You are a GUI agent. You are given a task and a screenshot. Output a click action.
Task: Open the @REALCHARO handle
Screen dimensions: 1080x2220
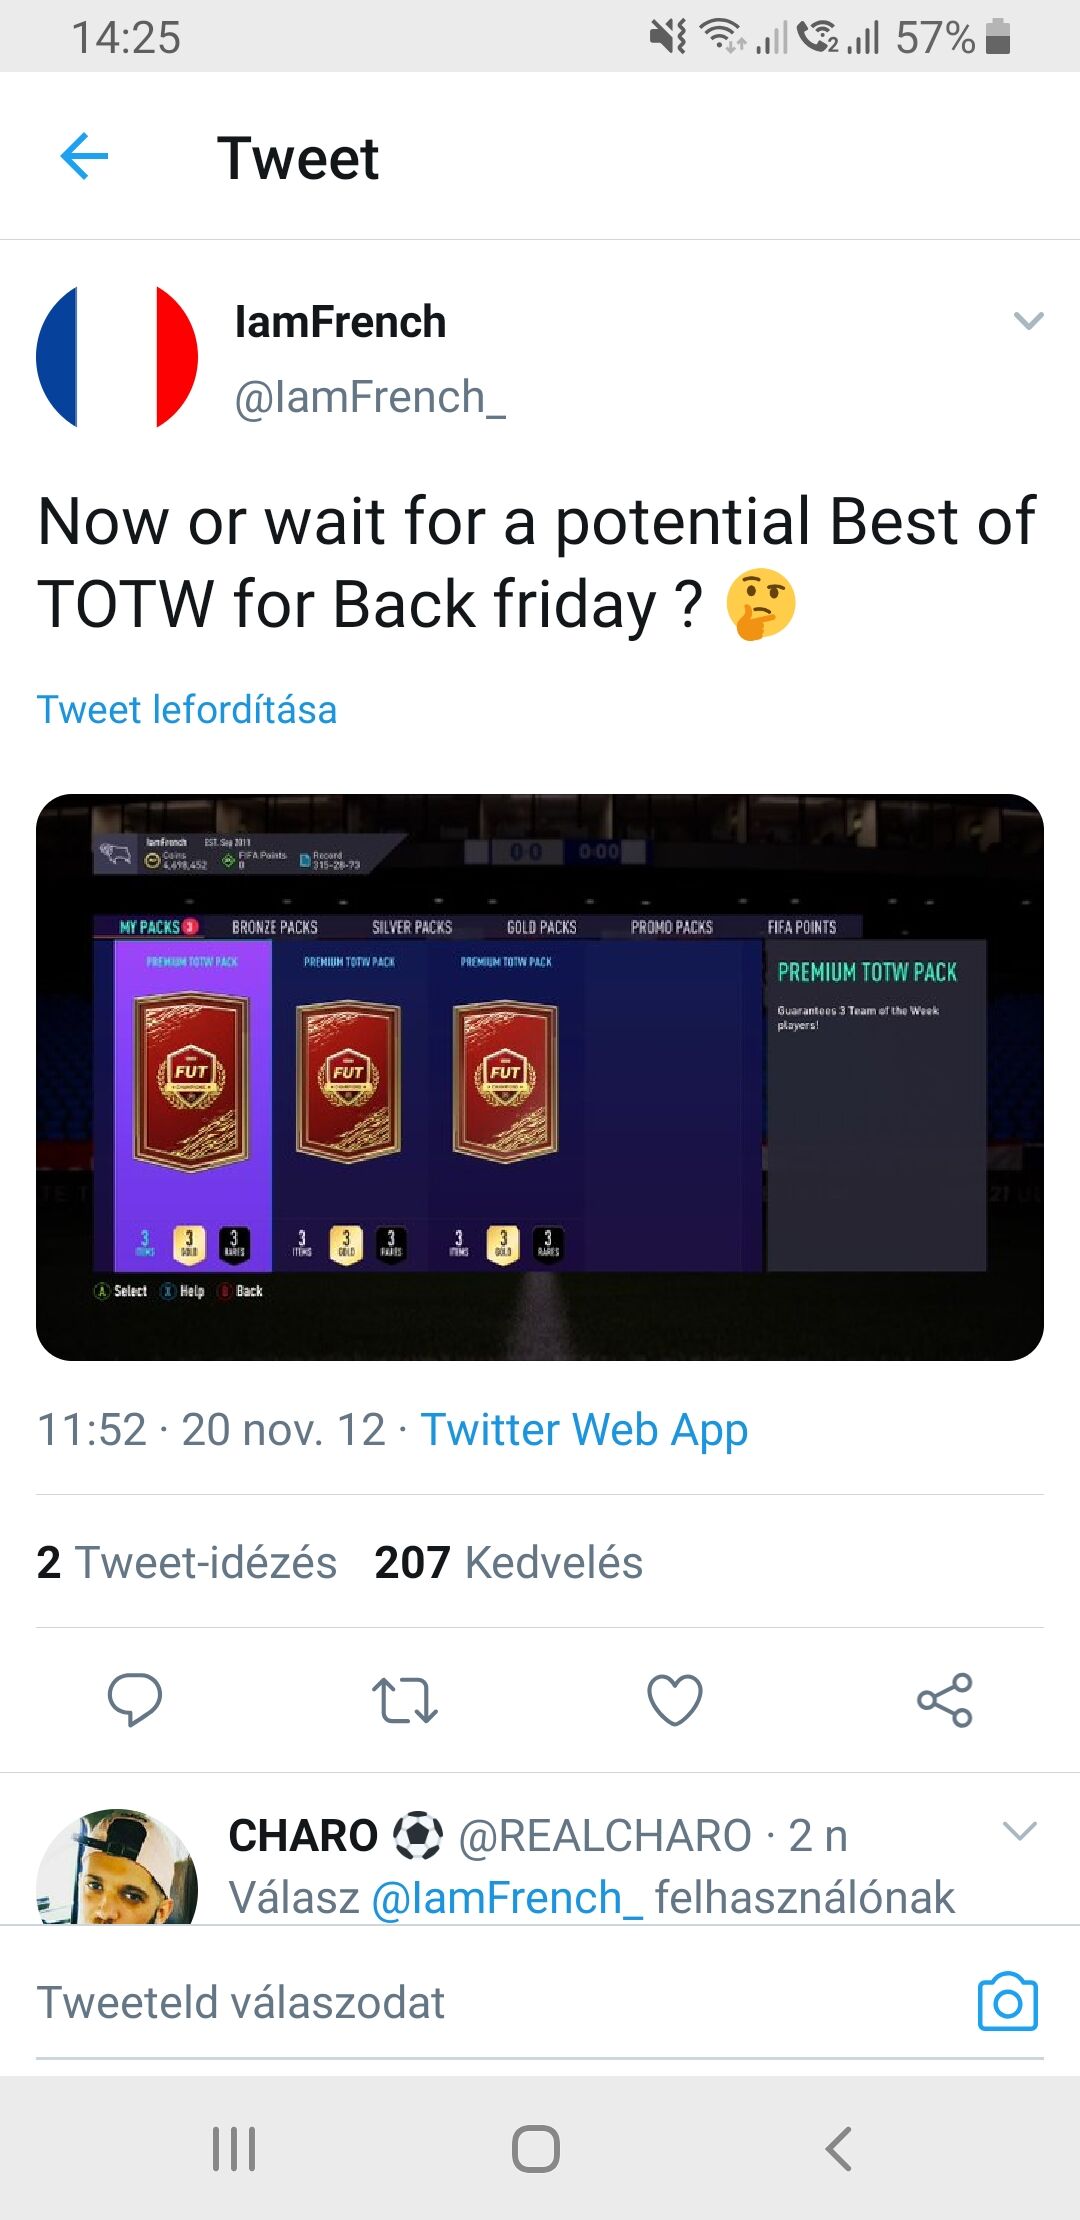pyautogui.click(x=605, y=1835)
